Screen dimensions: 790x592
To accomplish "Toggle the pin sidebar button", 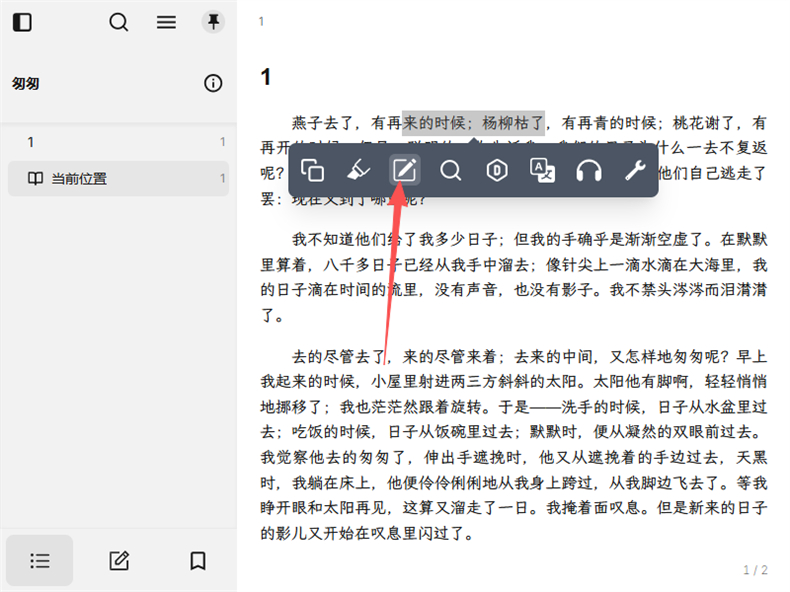I will pos(213,22).
